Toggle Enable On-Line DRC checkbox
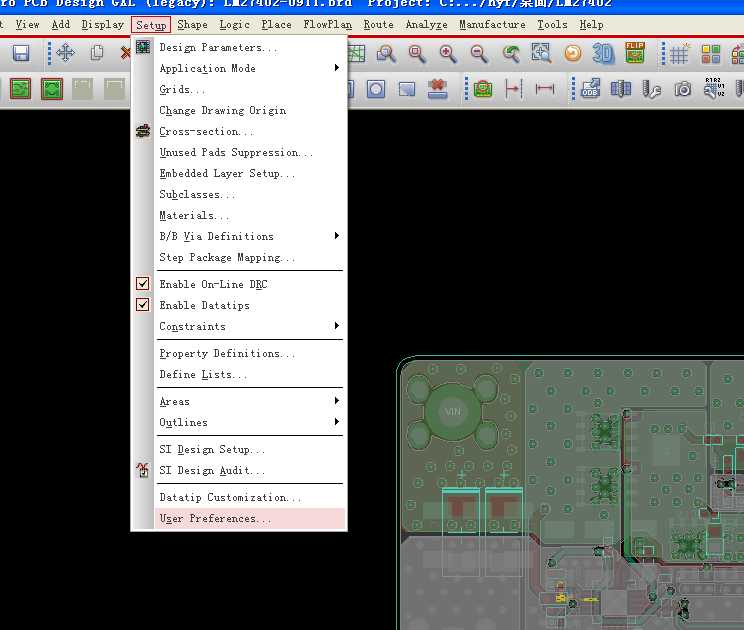 pos(142,284)
